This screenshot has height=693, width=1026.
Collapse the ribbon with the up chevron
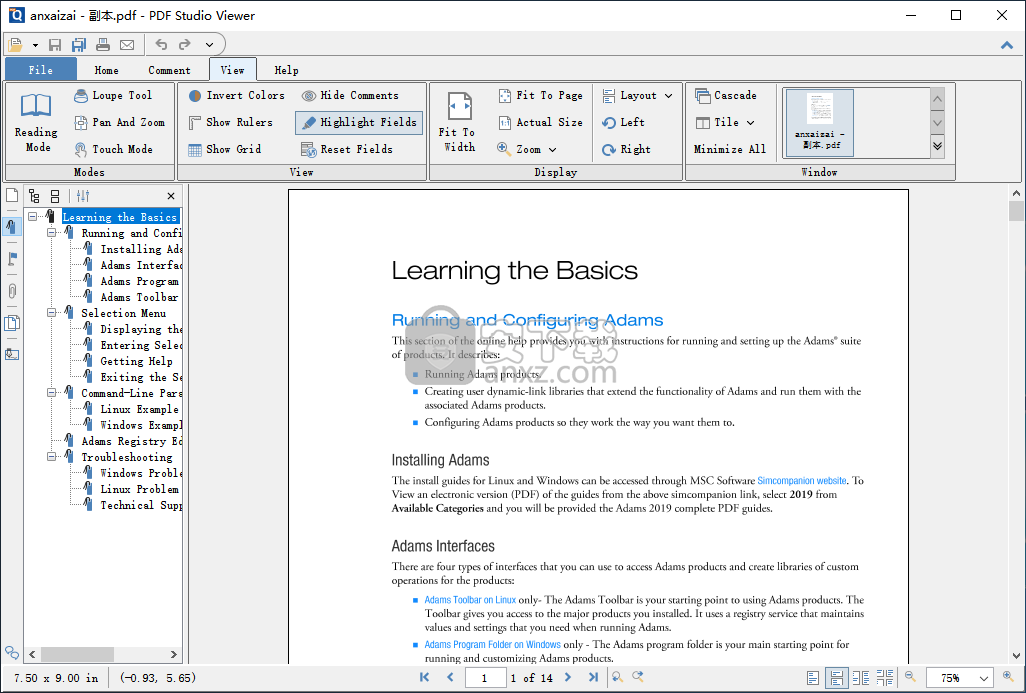click(1007, 45)
